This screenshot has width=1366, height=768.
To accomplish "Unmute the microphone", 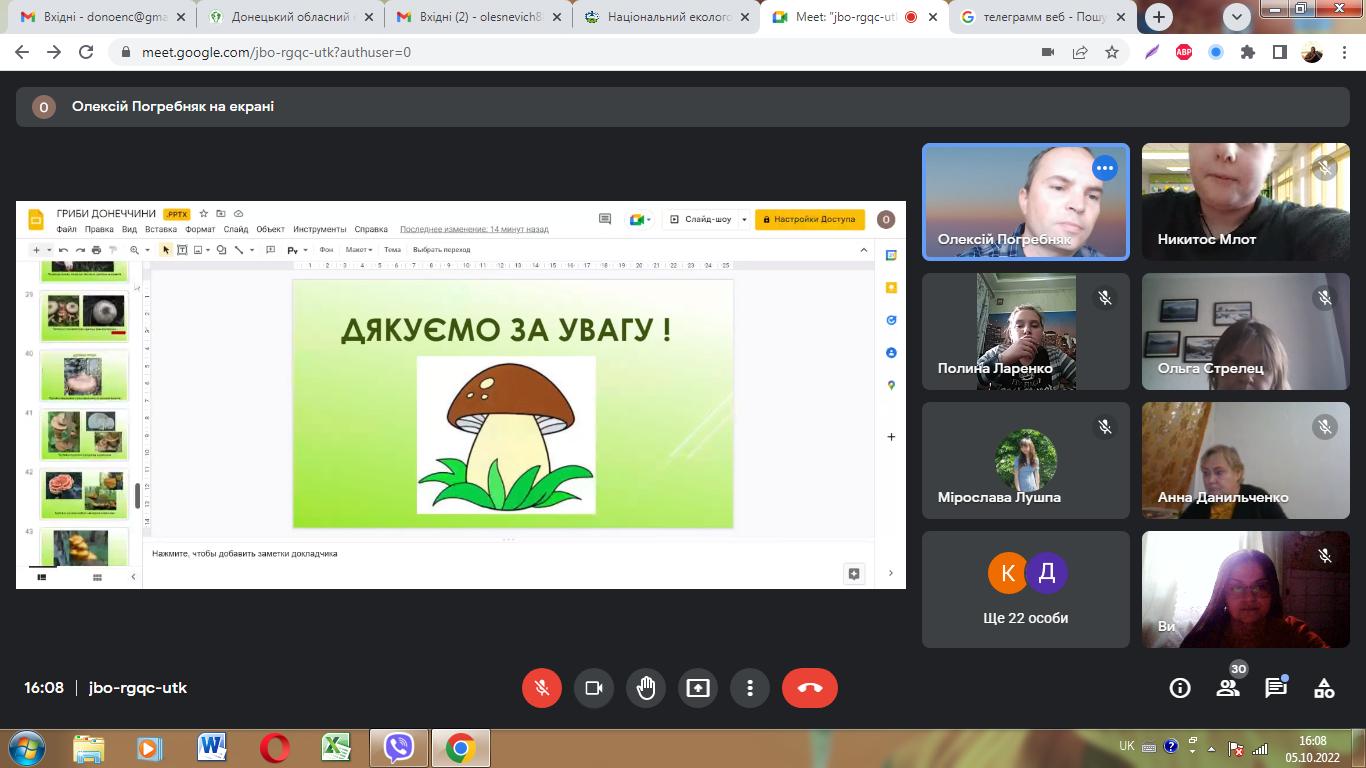I will coord(542,688).
